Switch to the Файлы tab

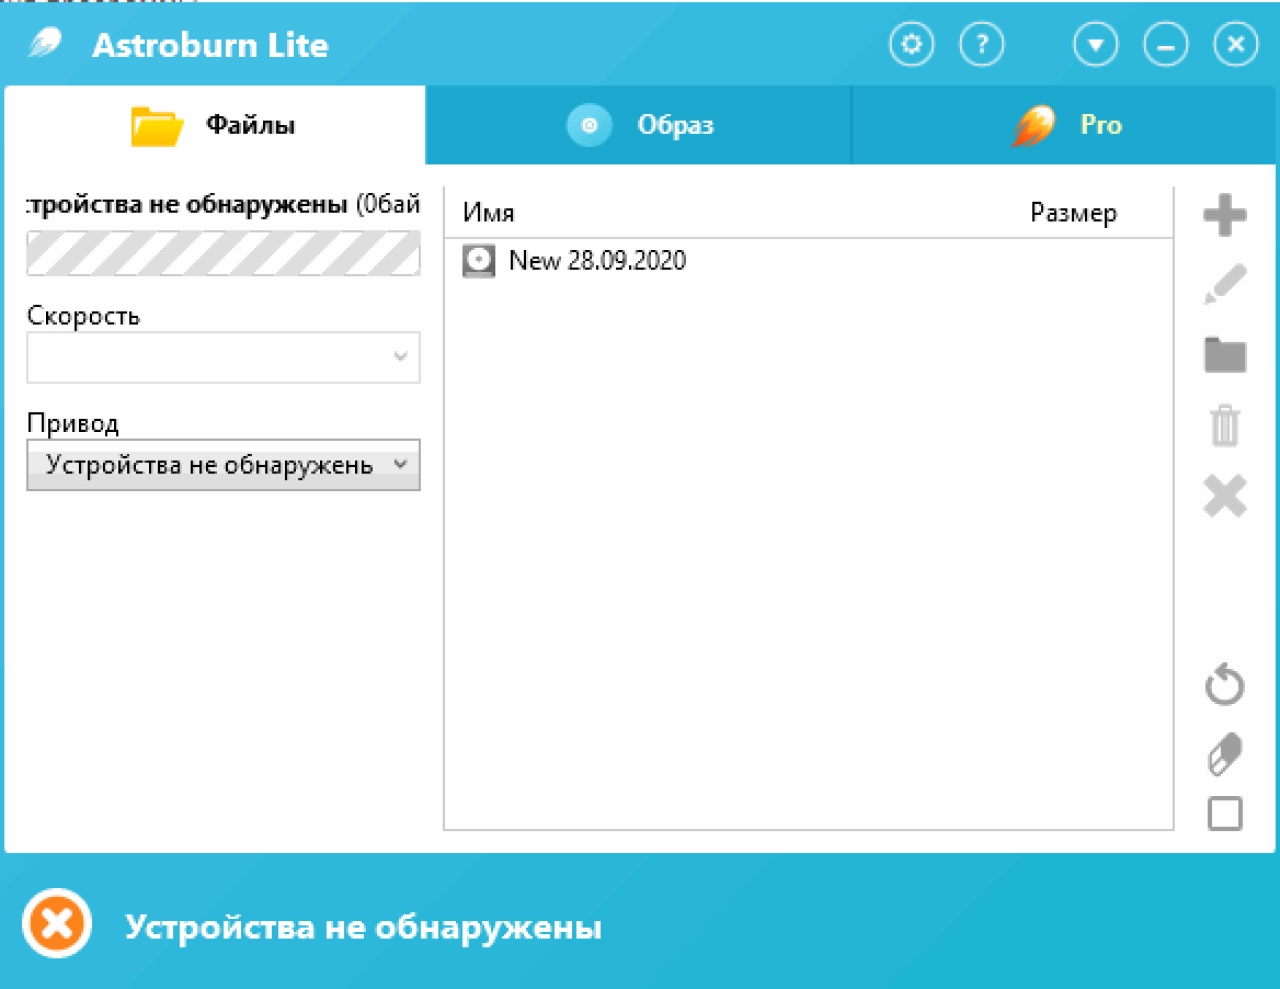pyautogui.click(x=215, y=125)
